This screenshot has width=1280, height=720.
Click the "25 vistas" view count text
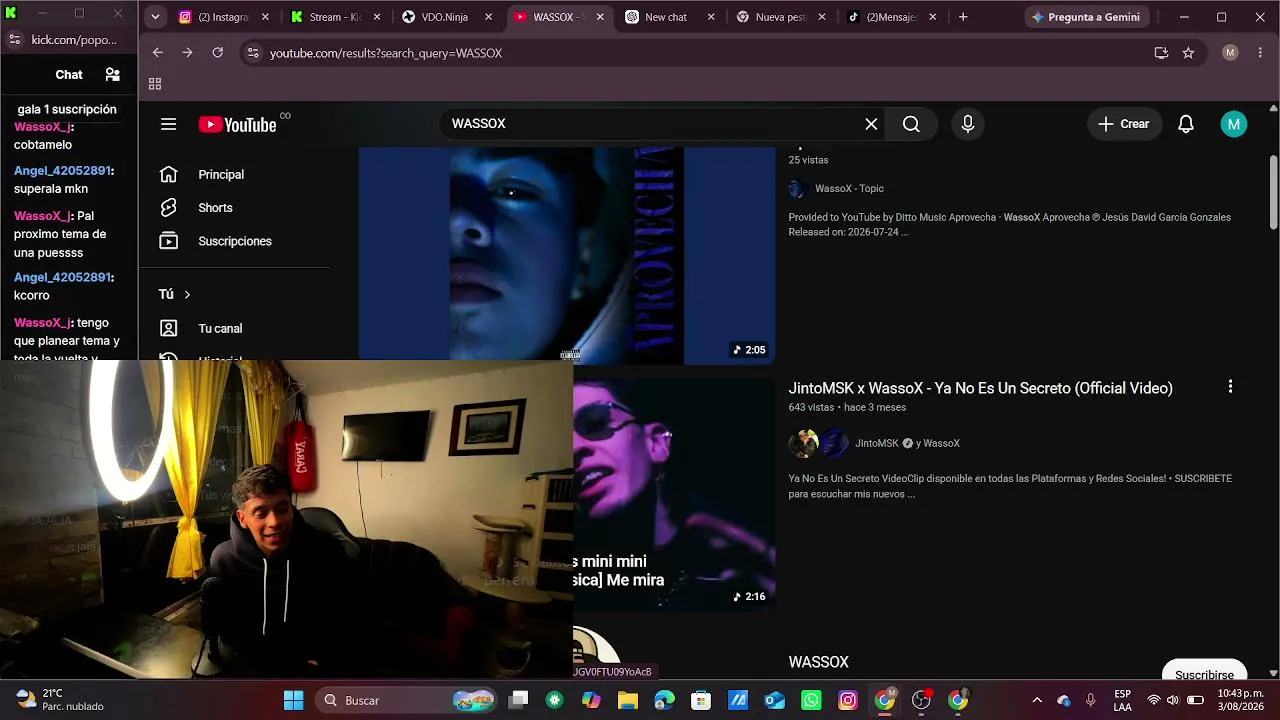[808, 160]
